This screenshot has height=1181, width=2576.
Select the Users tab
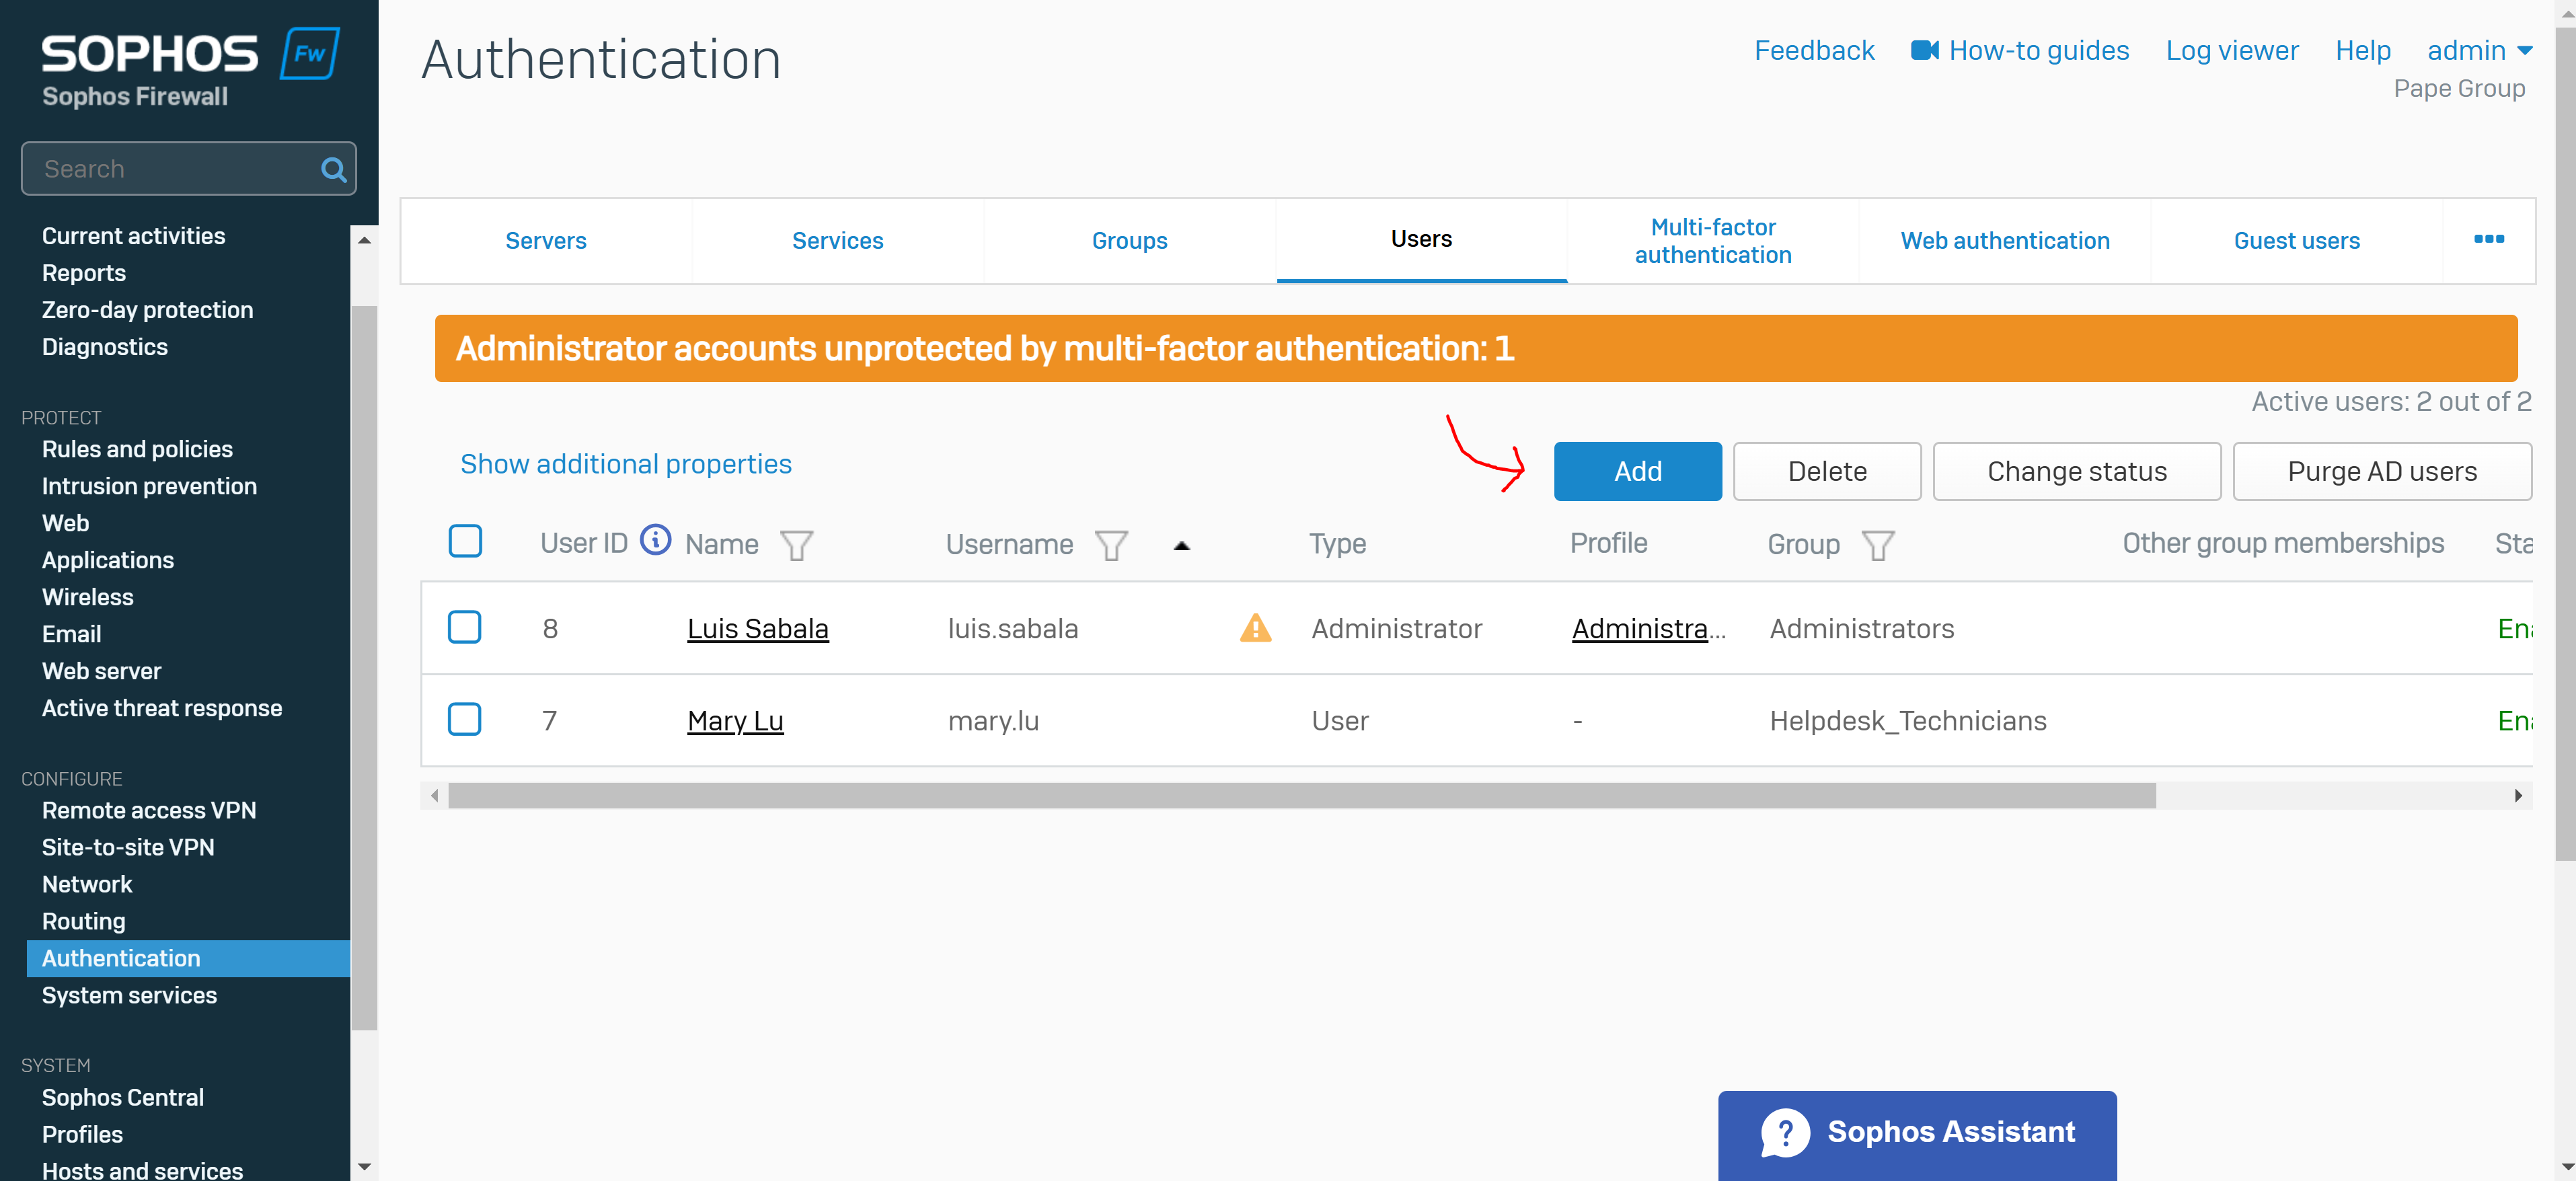click(x=1421, y=240)
